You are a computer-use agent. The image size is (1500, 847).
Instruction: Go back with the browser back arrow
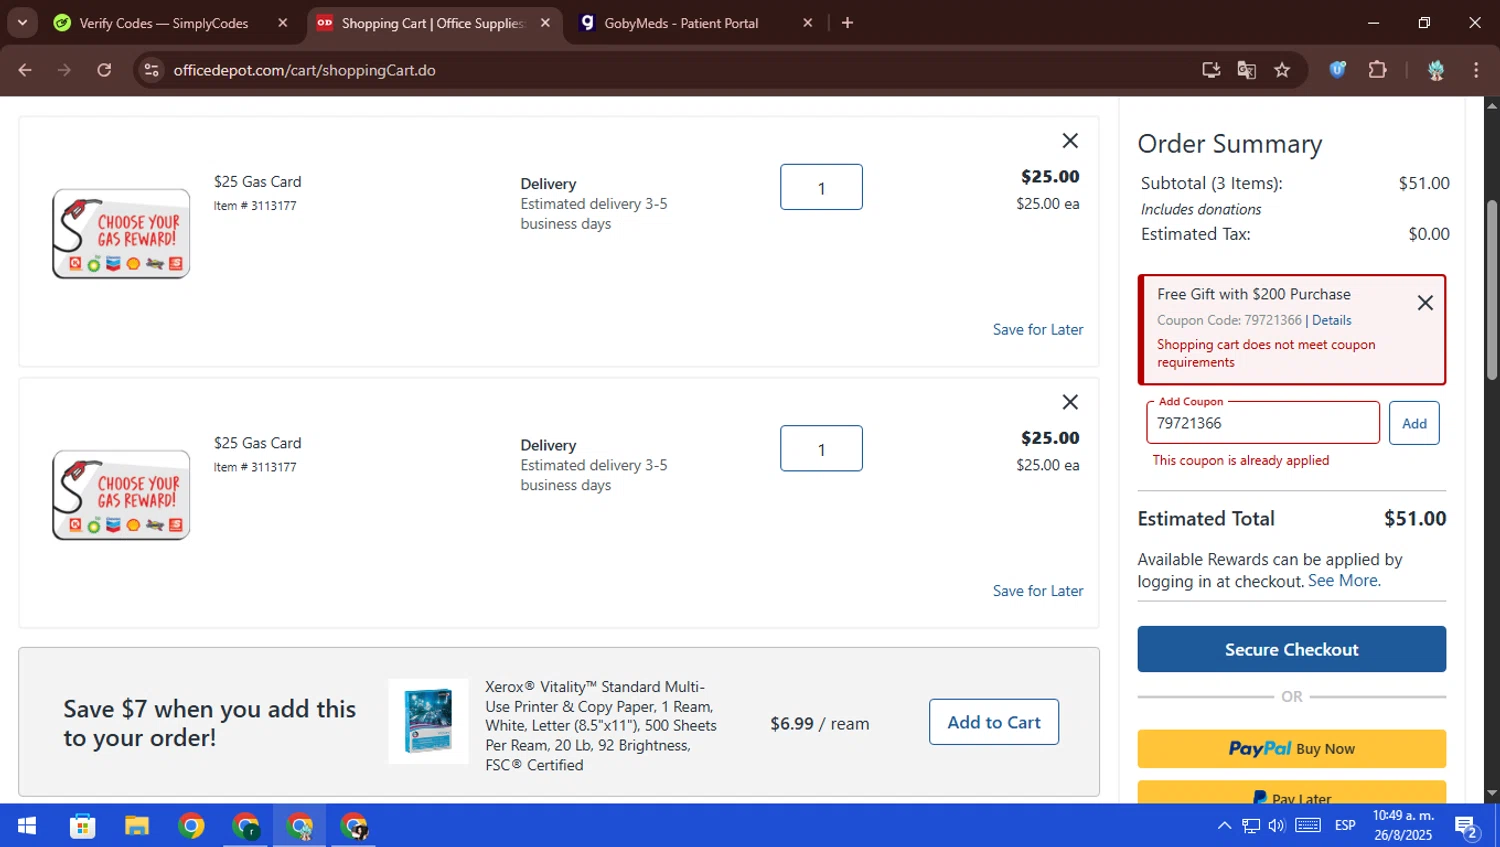tap(25, 70)
